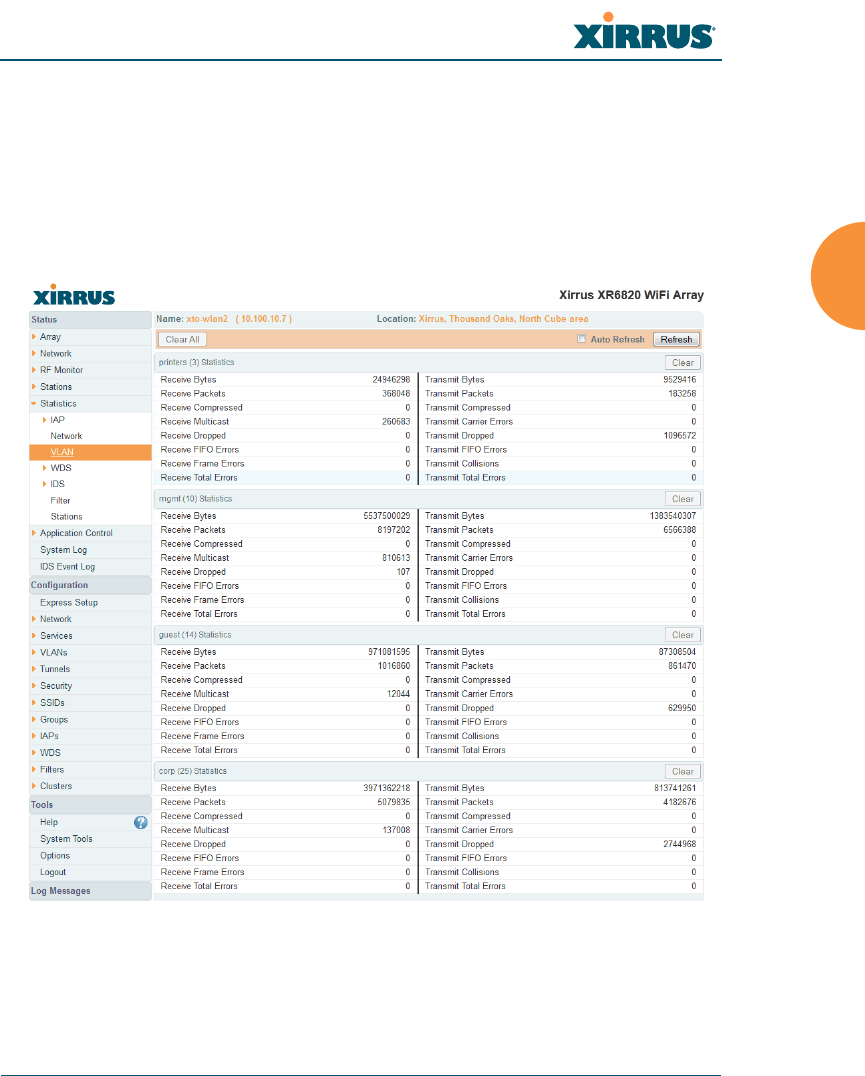Open Express Setup

pos(69,603)
